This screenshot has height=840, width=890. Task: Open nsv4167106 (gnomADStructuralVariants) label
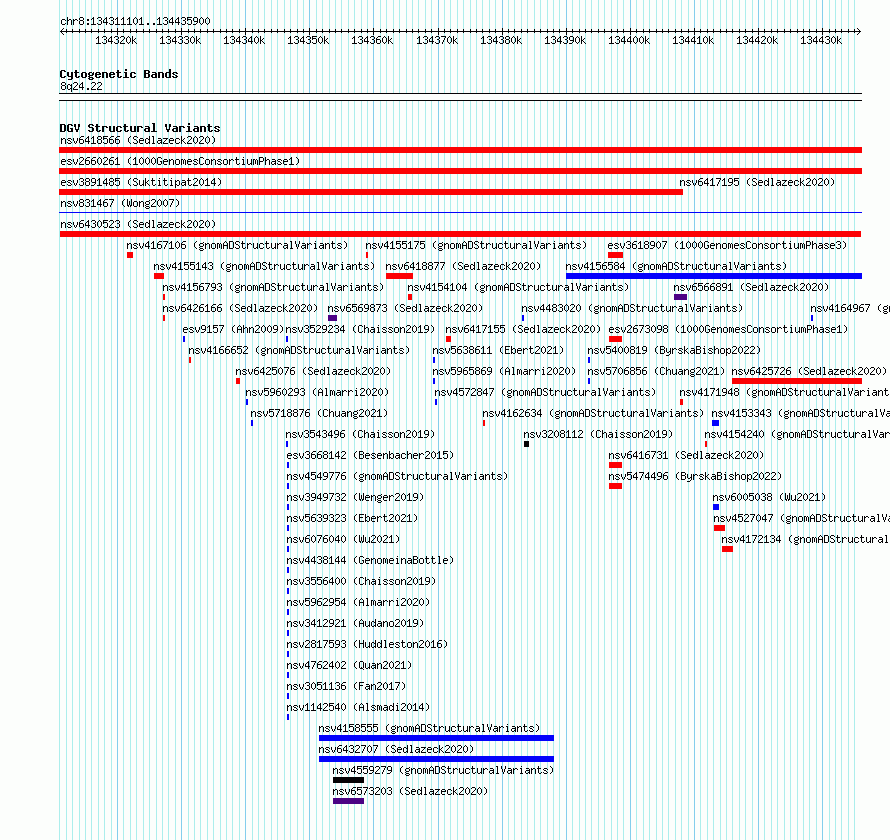click(x=237, y=245)
